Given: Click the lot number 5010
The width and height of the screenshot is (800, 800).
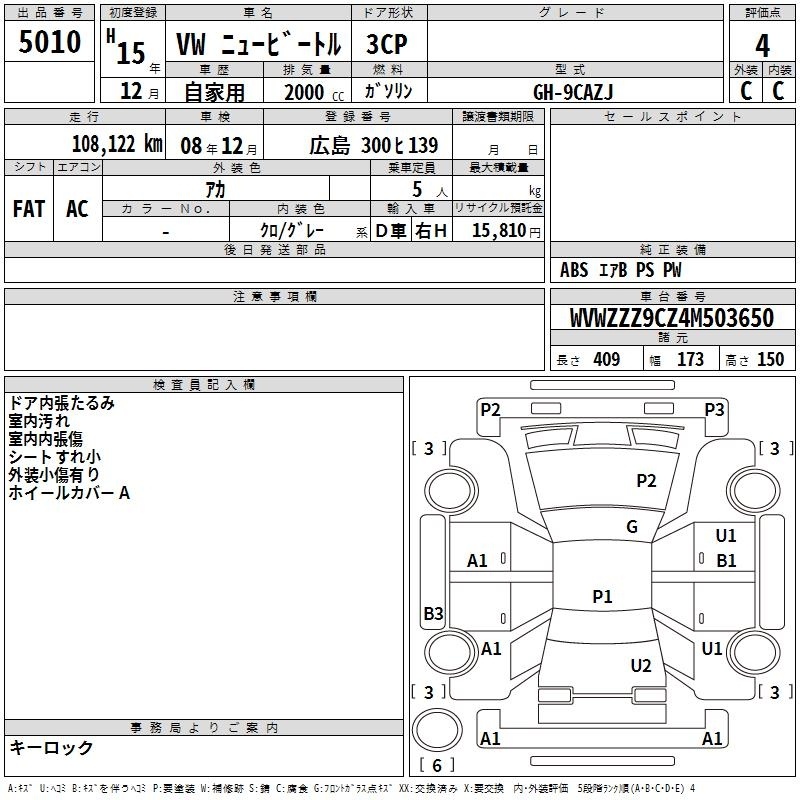Looking at the screenshot, I should click(x=49, y=43).
